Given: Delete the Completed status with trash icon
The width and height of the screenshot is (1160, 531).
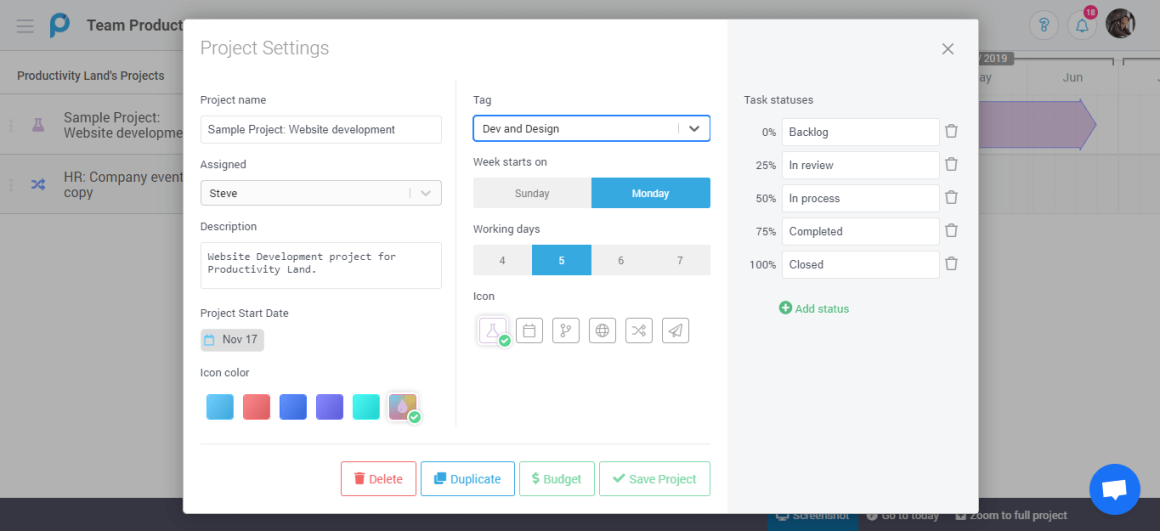Looking at the screenshot, I should coord(951,231).
